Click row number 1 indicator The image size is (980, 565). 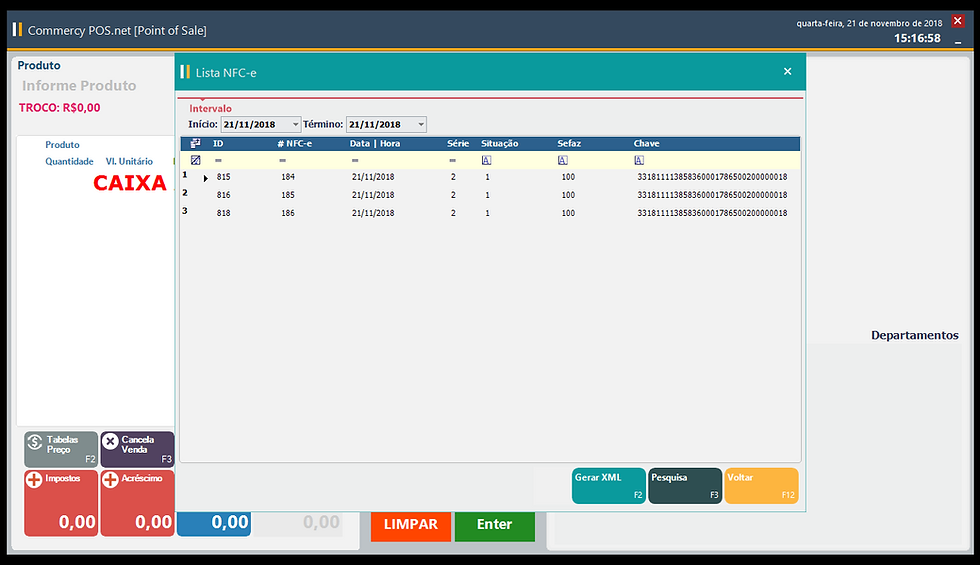click(x=185, y=175)
